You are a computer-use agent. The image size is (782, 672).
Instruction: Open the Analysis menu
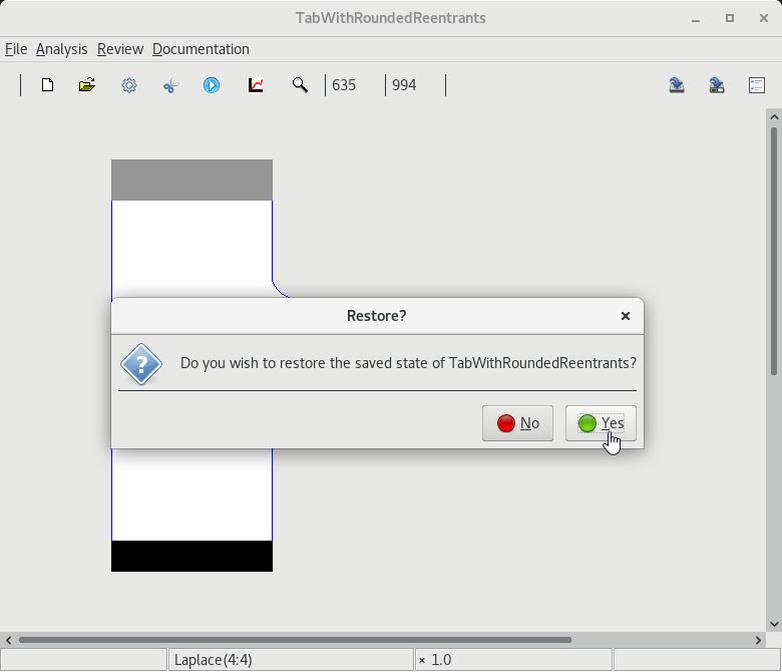pyautogui.click(x=61, y=49)
